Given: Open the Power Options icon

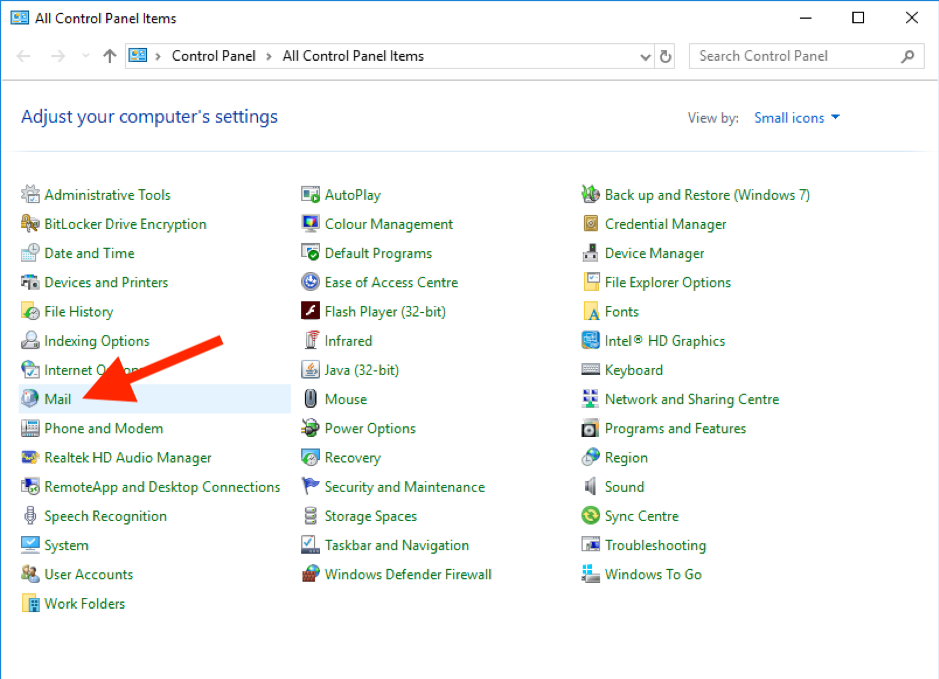Looking at the screenshot, I should pos(310,428).
